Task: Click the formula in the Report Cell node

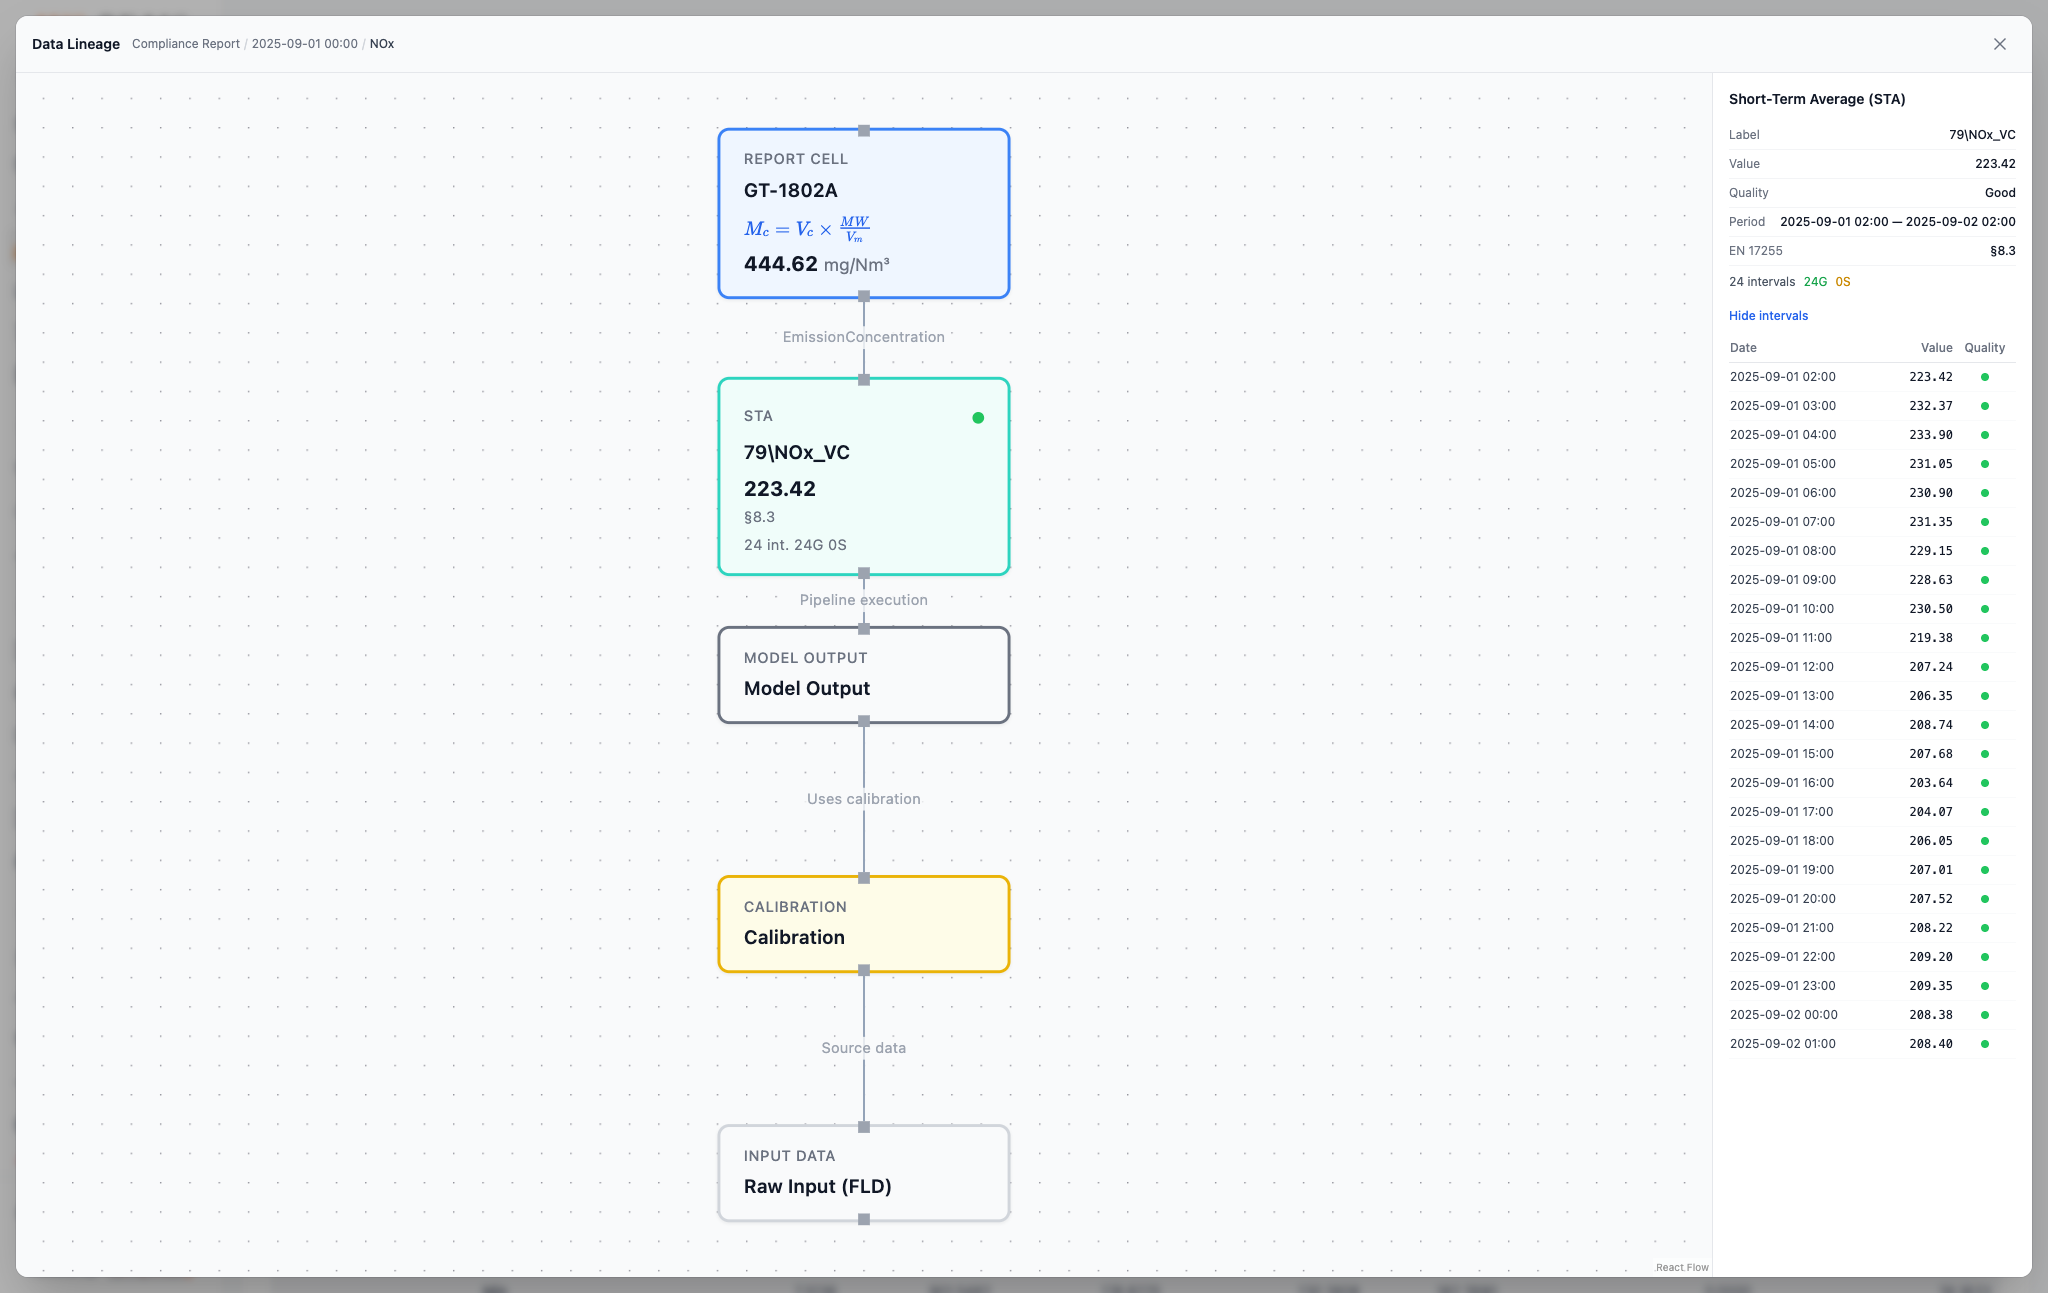Action: (806, 229)
